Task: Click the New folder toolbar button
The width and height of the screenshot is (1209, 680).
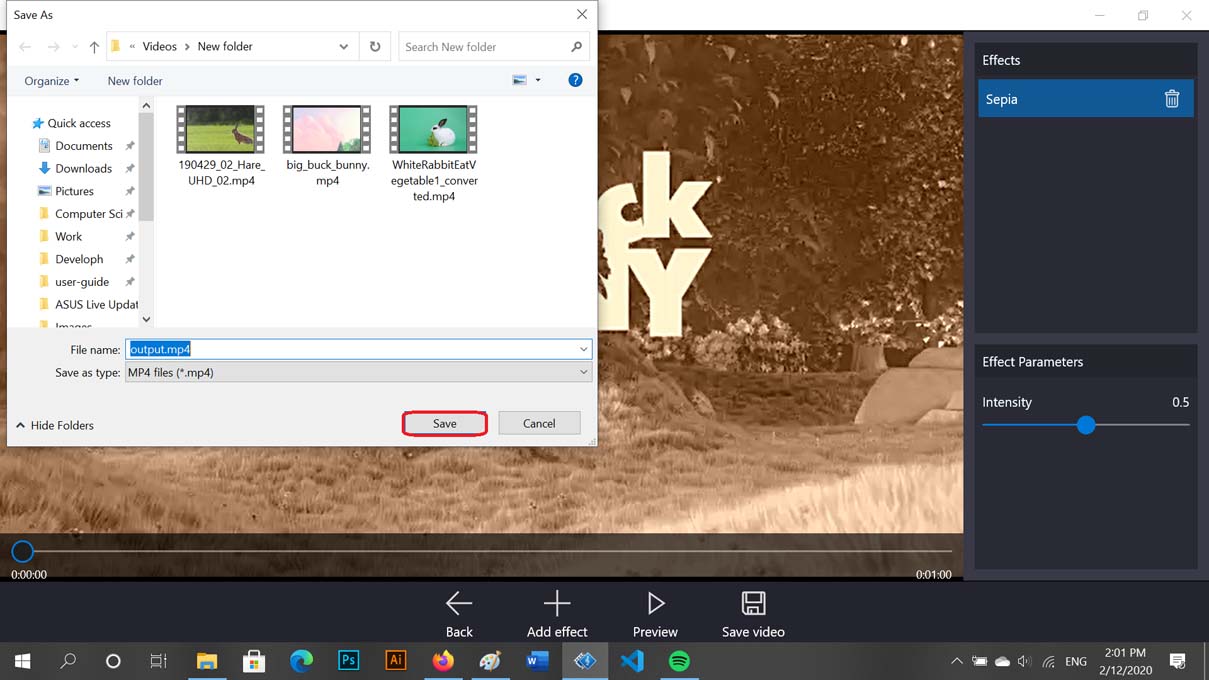Action: pos(135,81)
